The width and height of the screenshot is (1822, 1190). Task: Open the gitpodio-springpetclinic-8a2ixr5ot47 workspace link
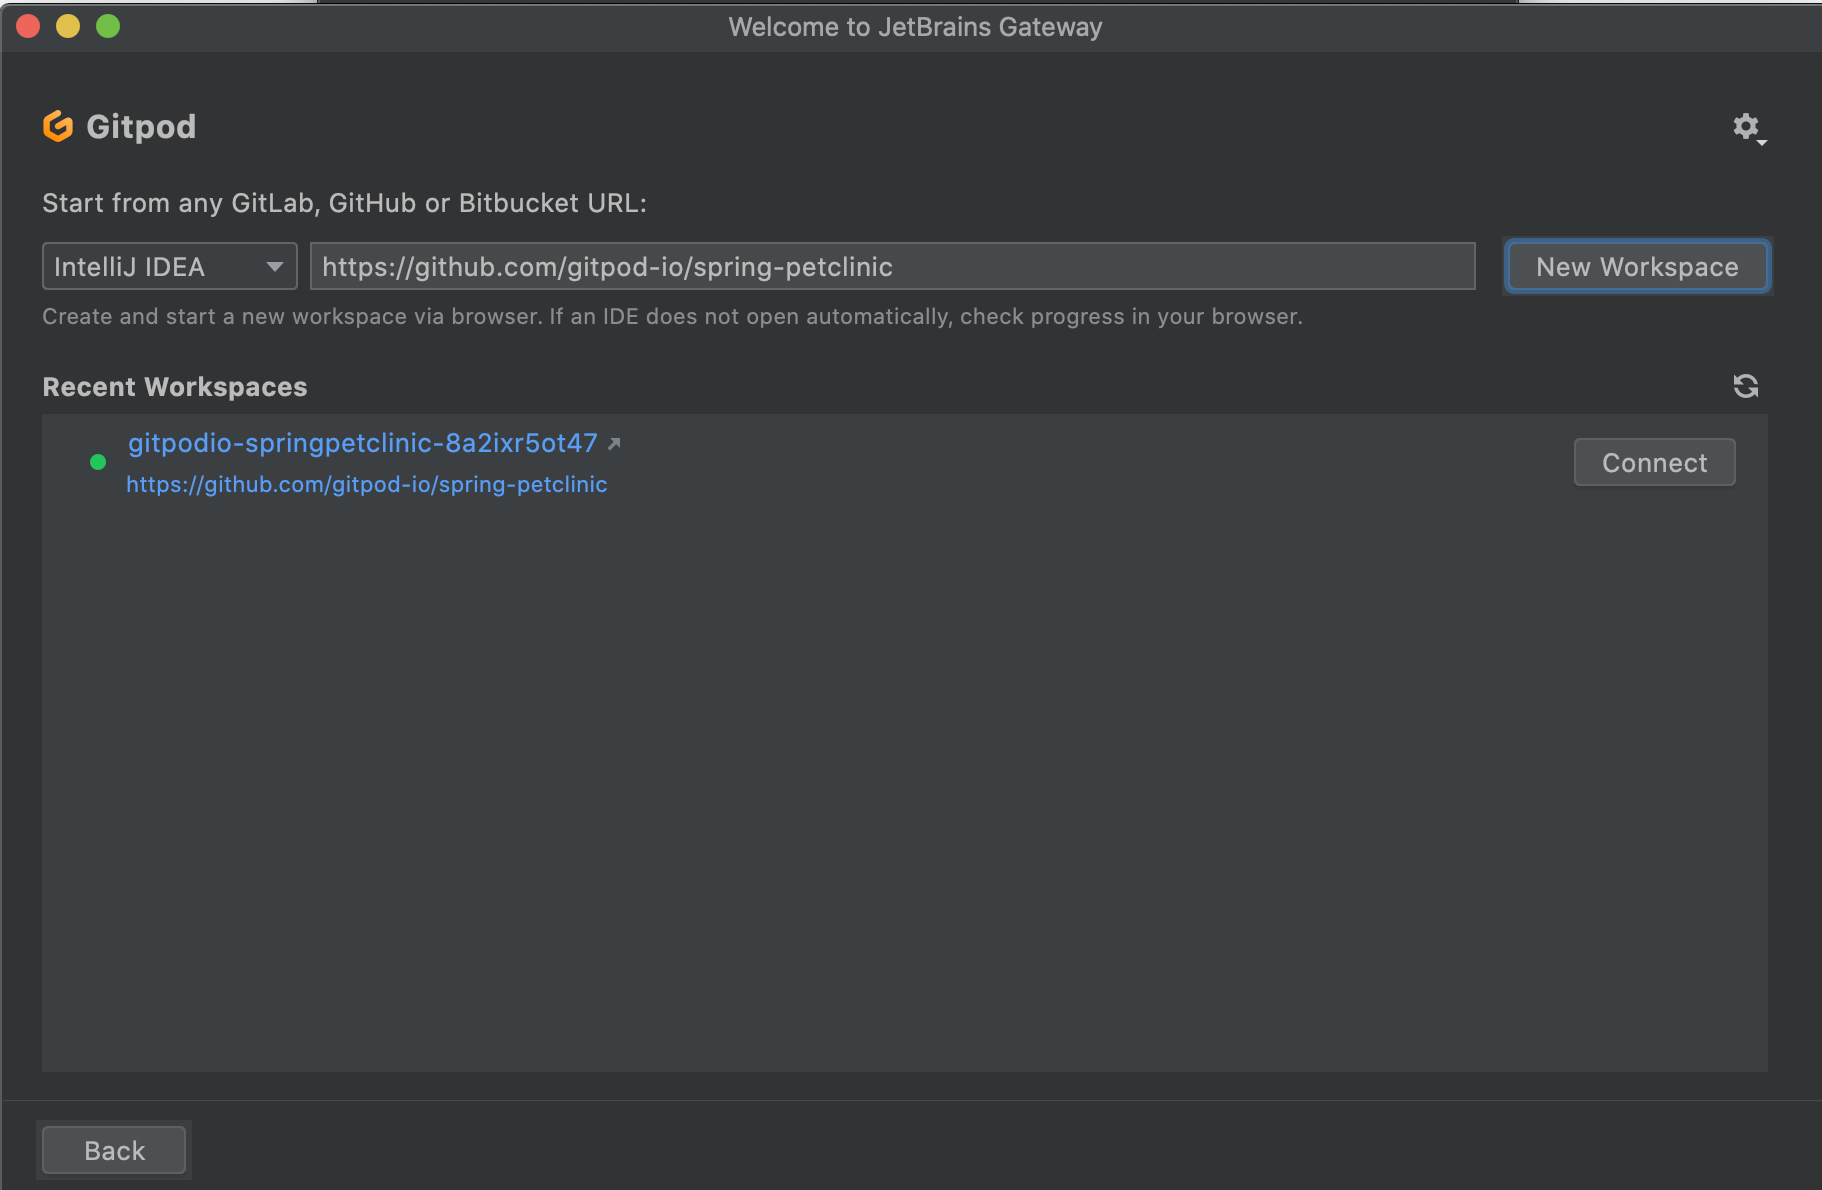point(362,443)
